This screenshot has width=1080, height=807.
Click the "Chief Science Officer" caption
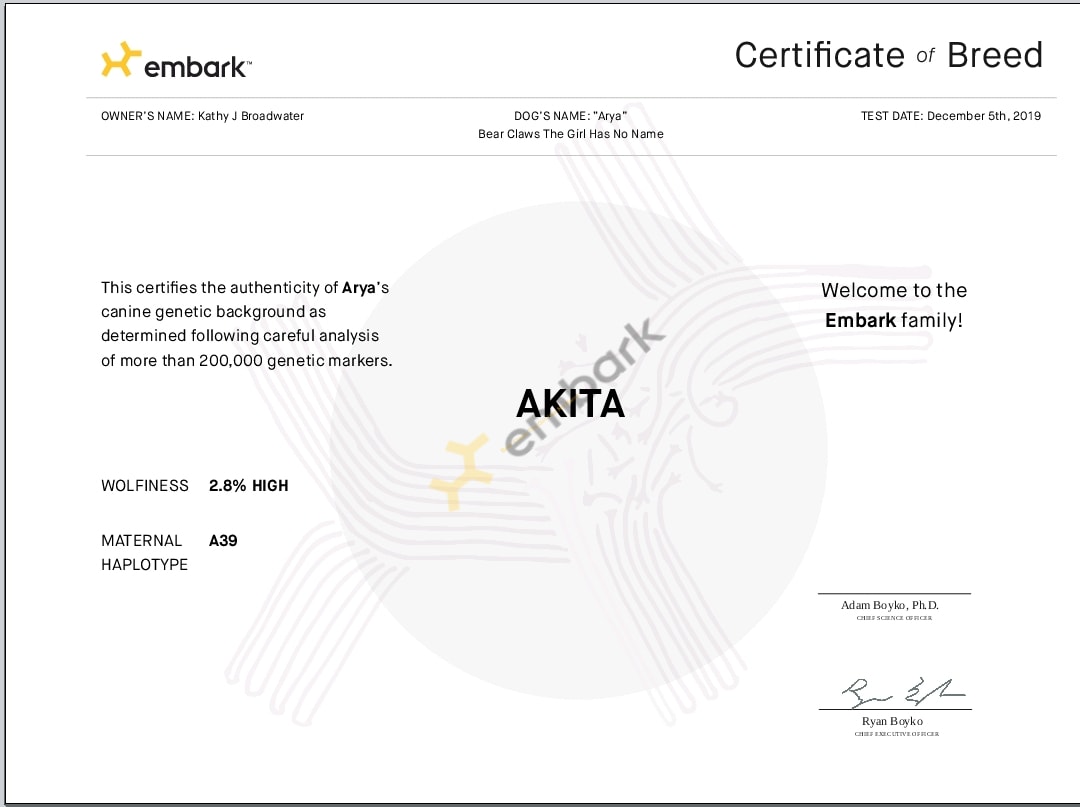tap(894, 618)
